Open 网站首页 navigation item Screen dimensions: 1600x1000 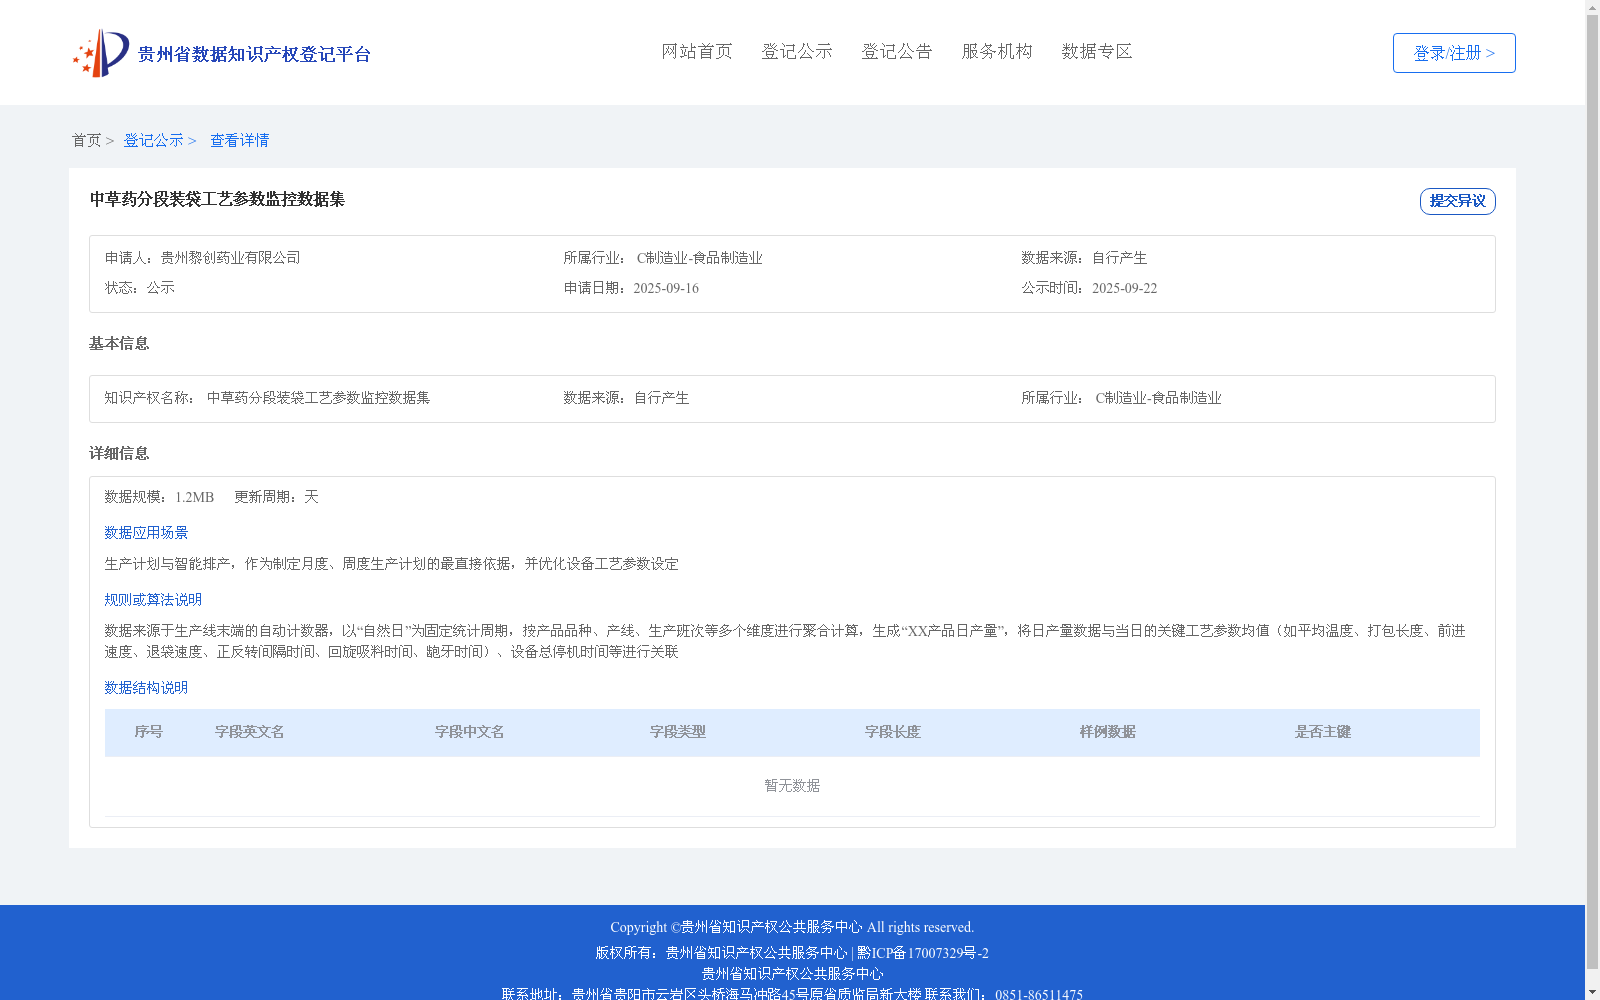point(697,52)
